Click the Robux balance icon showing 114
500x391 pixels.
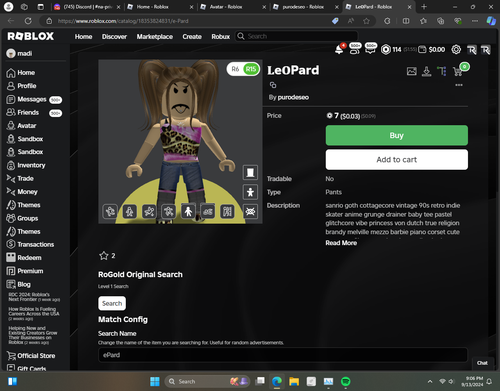click(x=386, y=50)
